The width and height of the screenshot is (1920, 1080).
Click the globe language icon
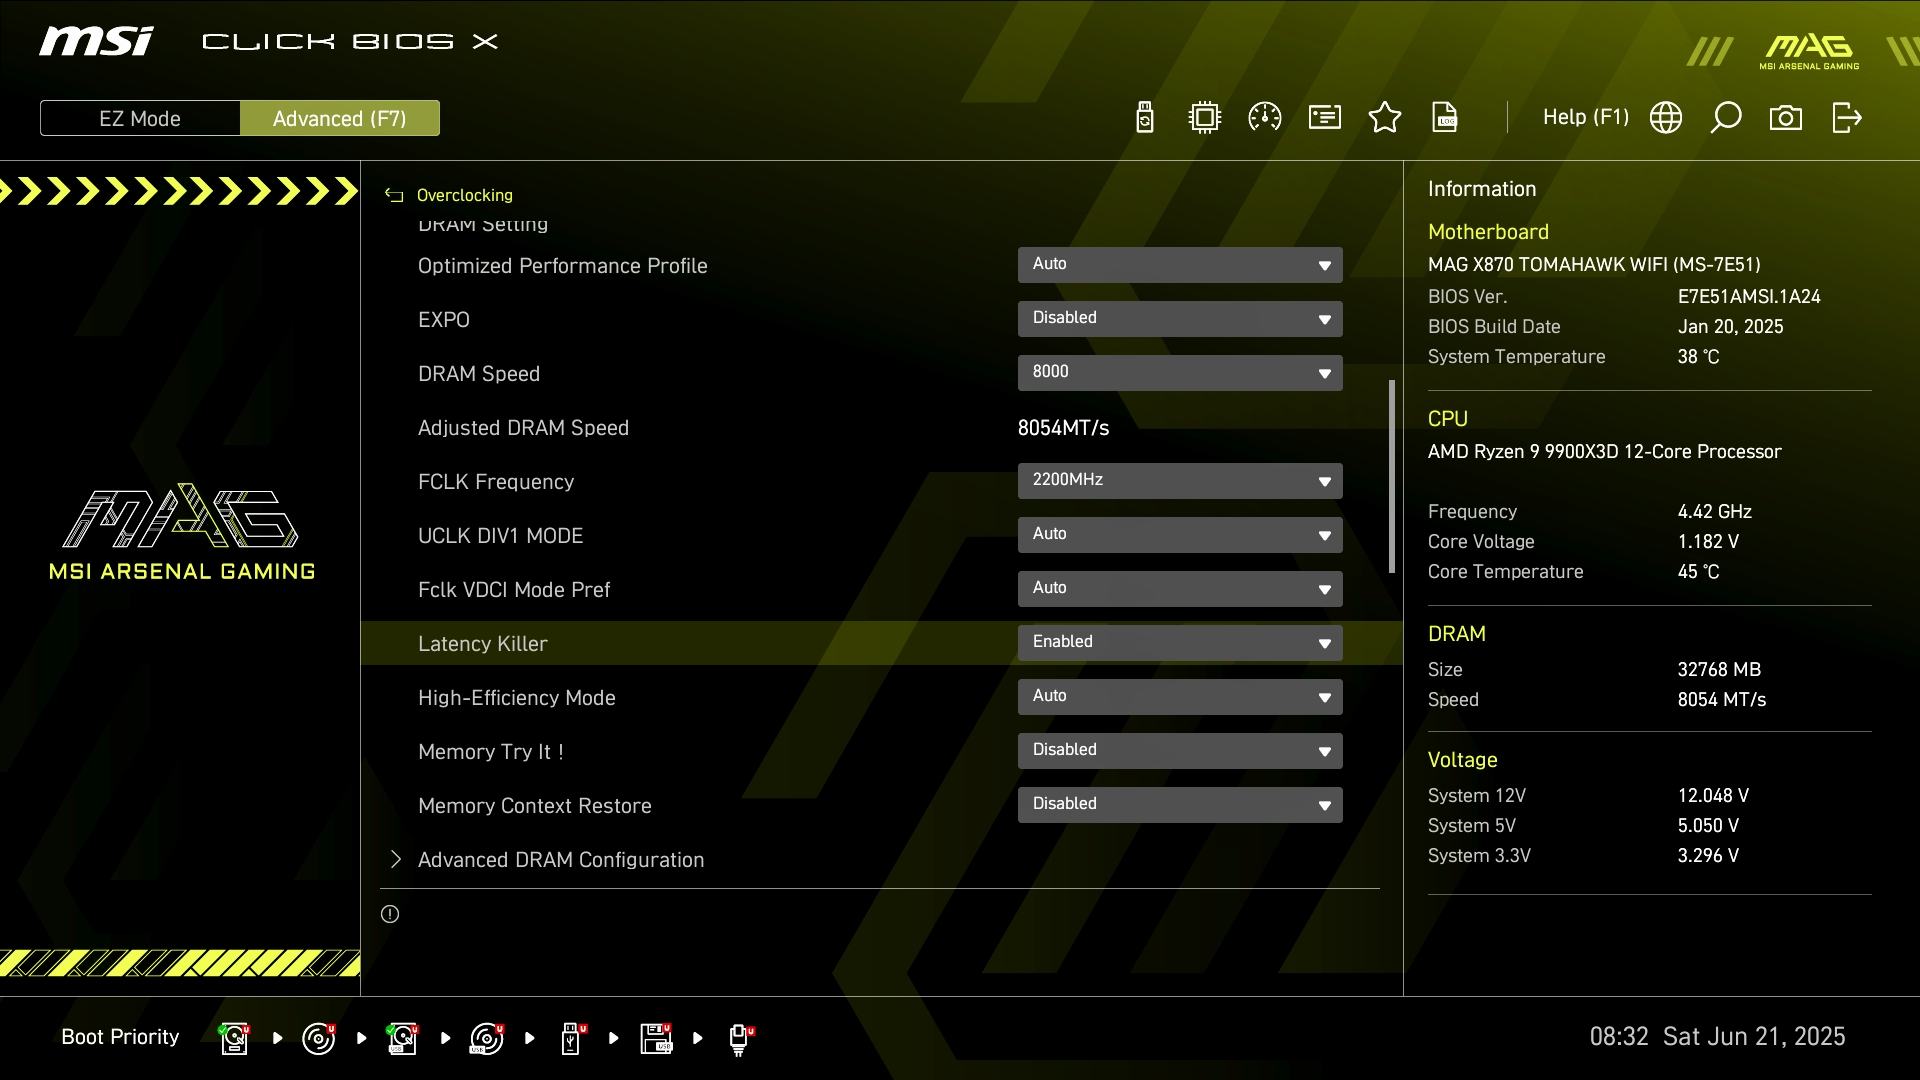(1666, 118)
